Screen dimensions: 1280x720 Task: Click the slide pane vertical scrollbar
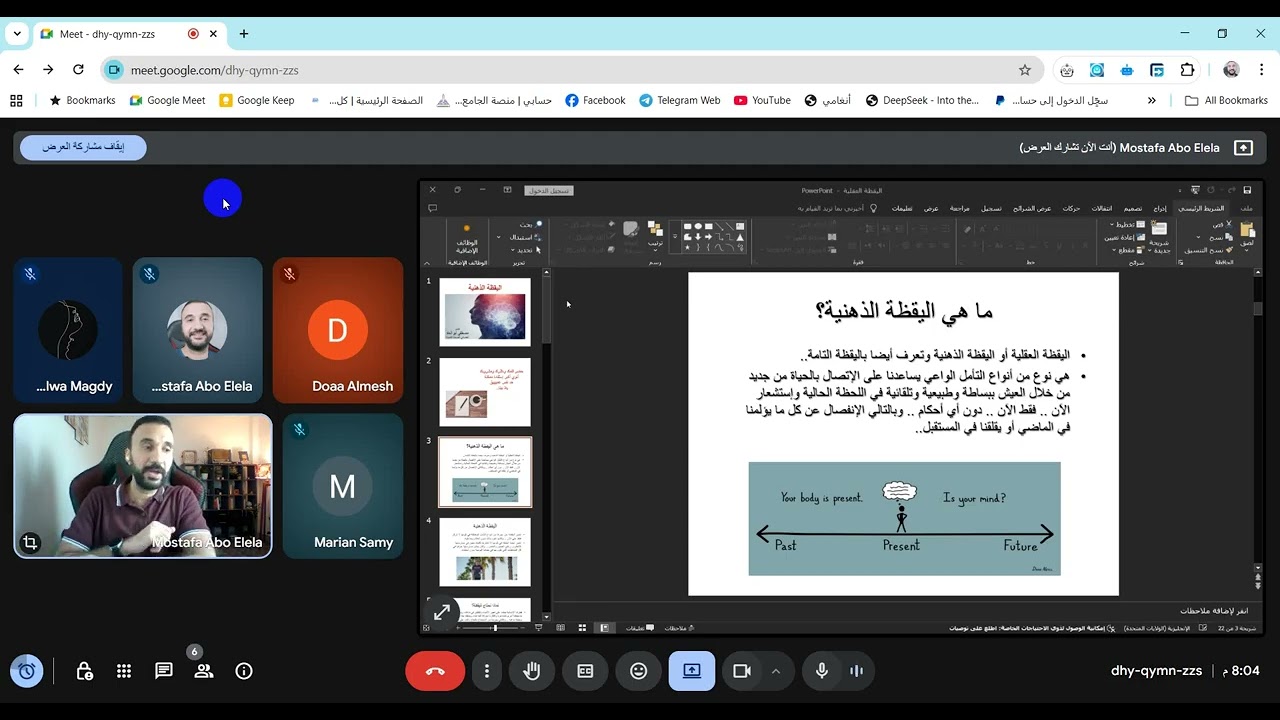coord(1258,420)
